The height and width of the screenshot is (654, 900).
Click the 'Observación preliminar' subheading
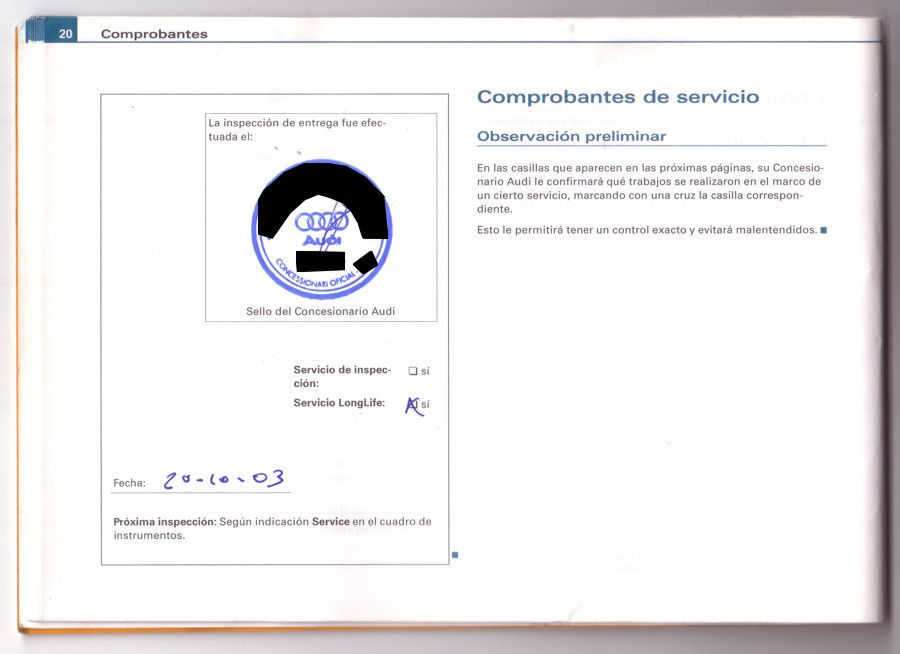[x=571, y=136]
